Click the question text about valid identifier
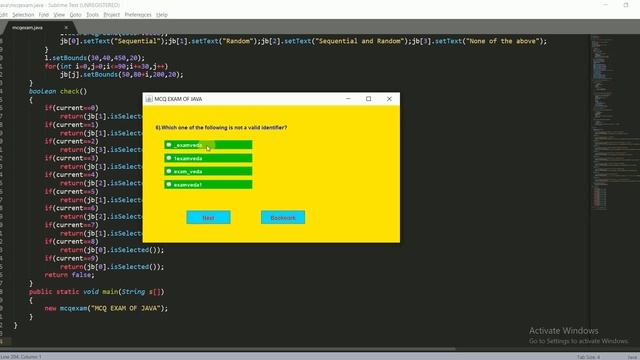The image size is (640, 360). pyautogui.click(x=221, y=128)
